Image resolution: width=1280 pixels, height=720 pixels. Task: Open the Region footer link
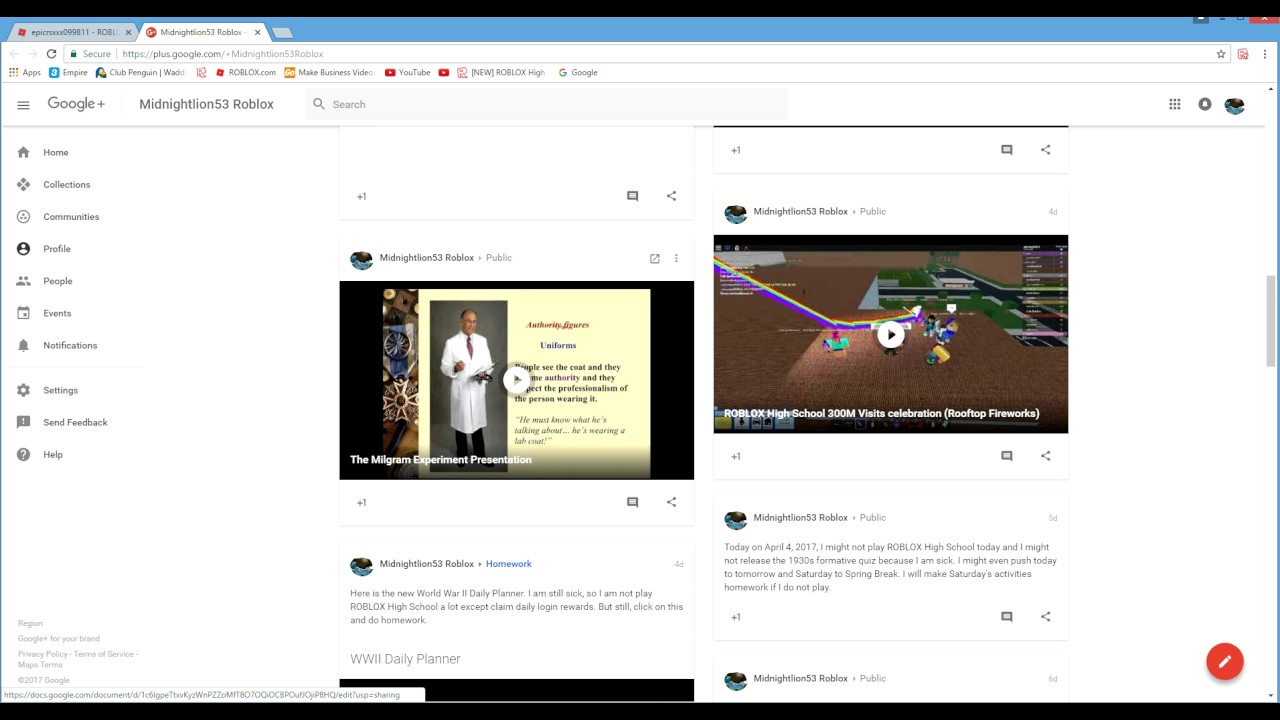click(x=30, y=623)
